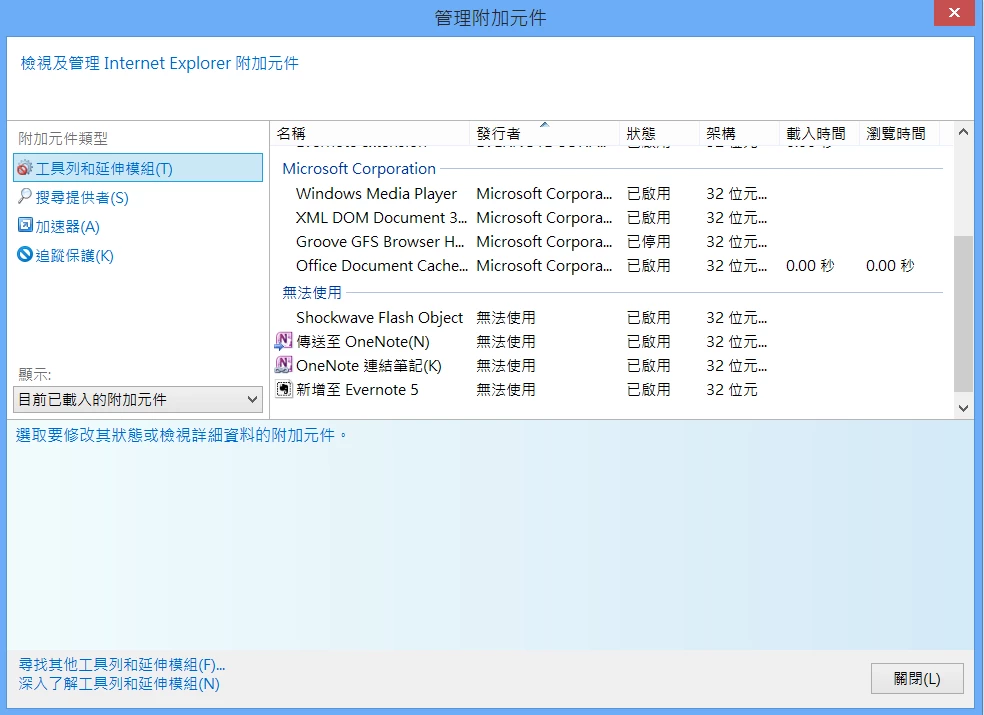Image resolution: width=984 pixels, height=715 pixels.
Task: Sort by 狀態 column header
Action: [x=659, y=133]
